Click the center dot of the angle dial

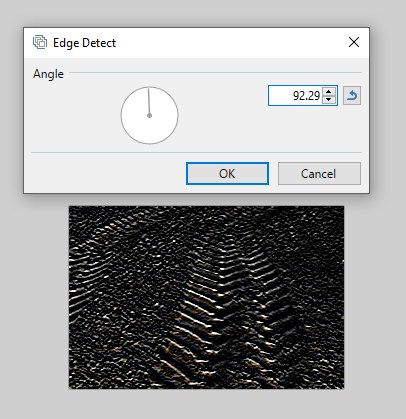coord(149,115)
